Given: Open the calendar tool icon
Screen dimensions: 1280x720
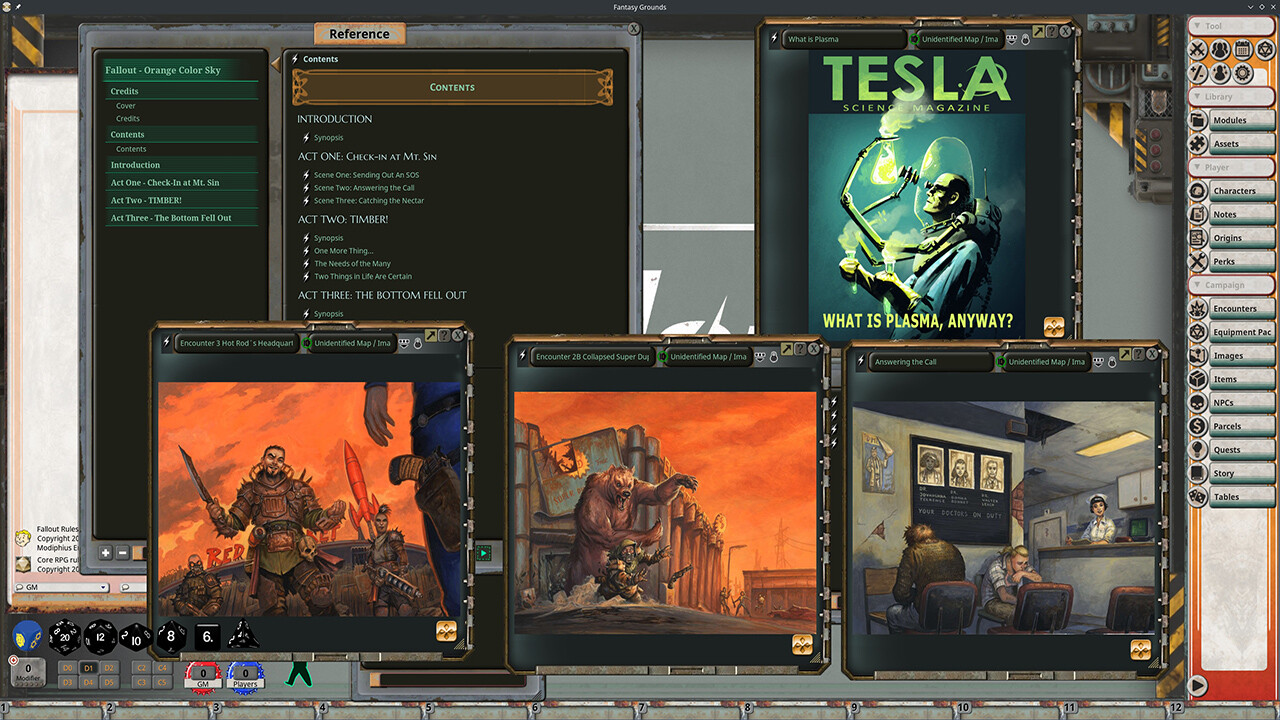Looking at the screenshot, I should tap(1243, 49).
